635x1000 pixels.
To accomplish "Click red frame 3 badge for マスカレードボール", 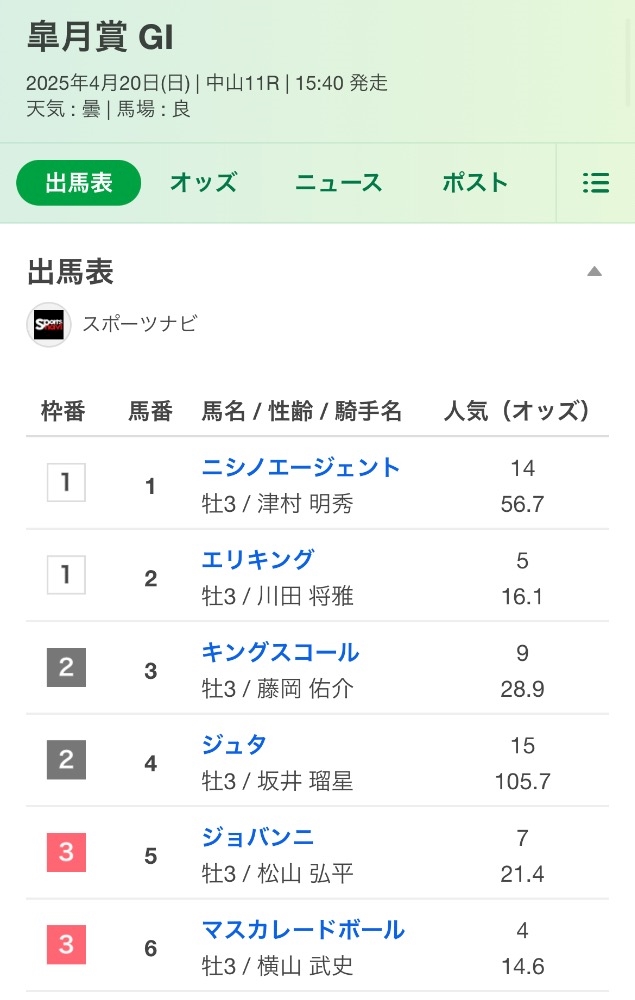I will 66,945.
